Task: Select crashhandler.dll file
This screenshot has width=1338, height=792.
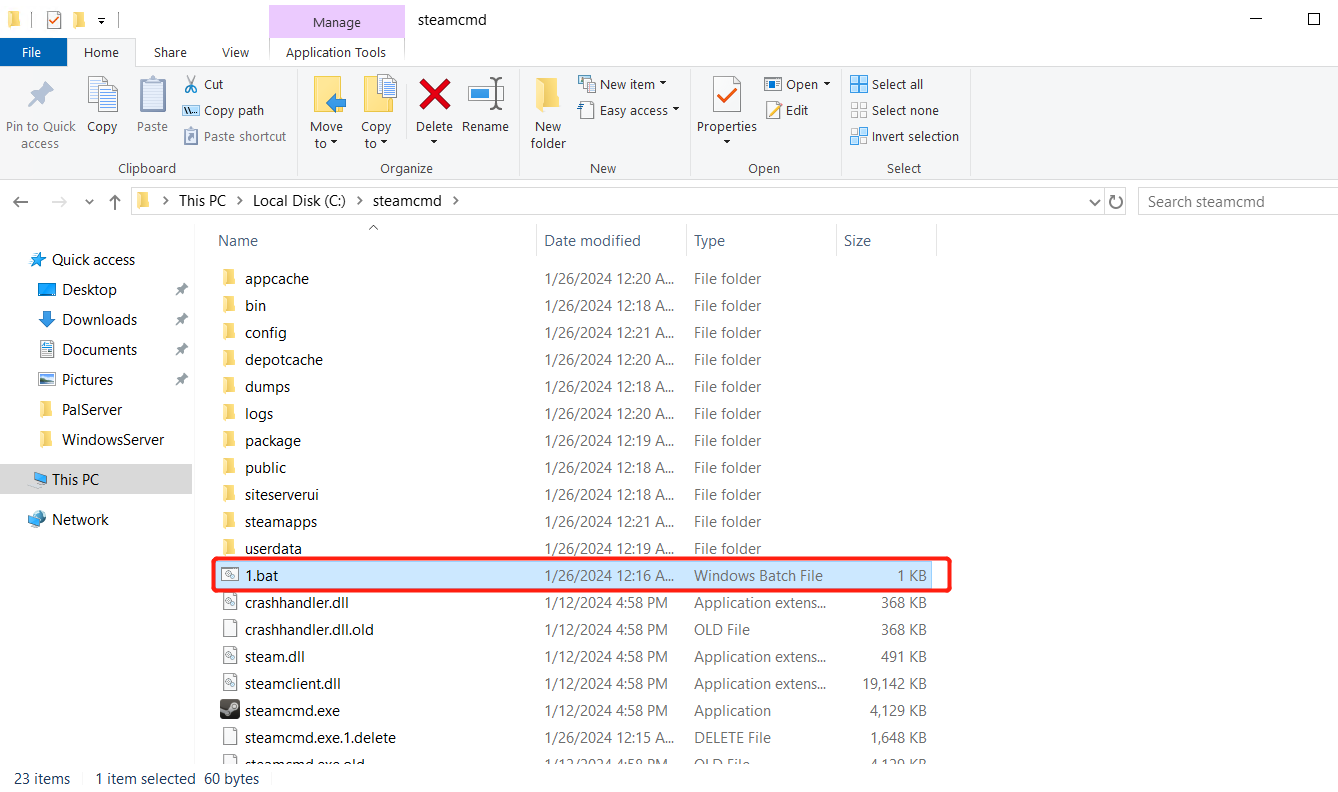Action: point(296,602)
